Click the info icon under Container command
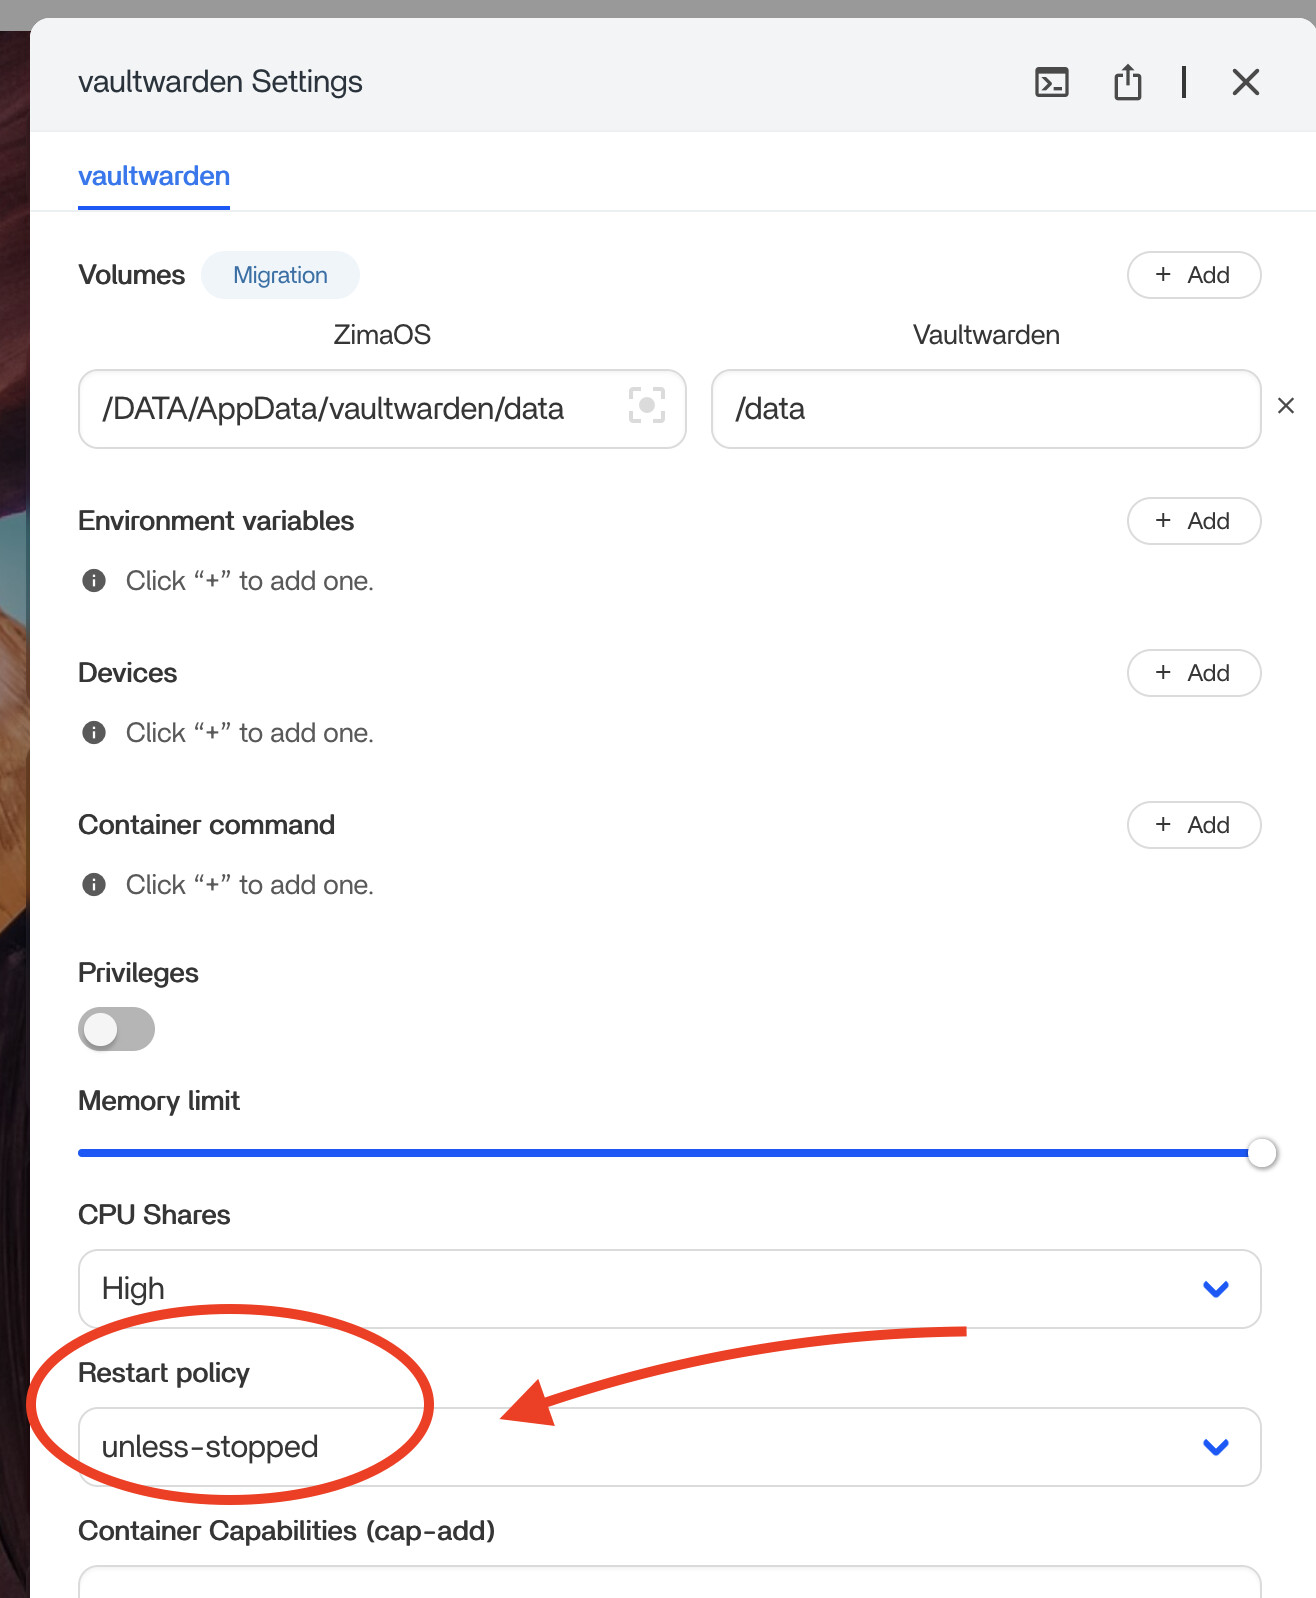 94,885
